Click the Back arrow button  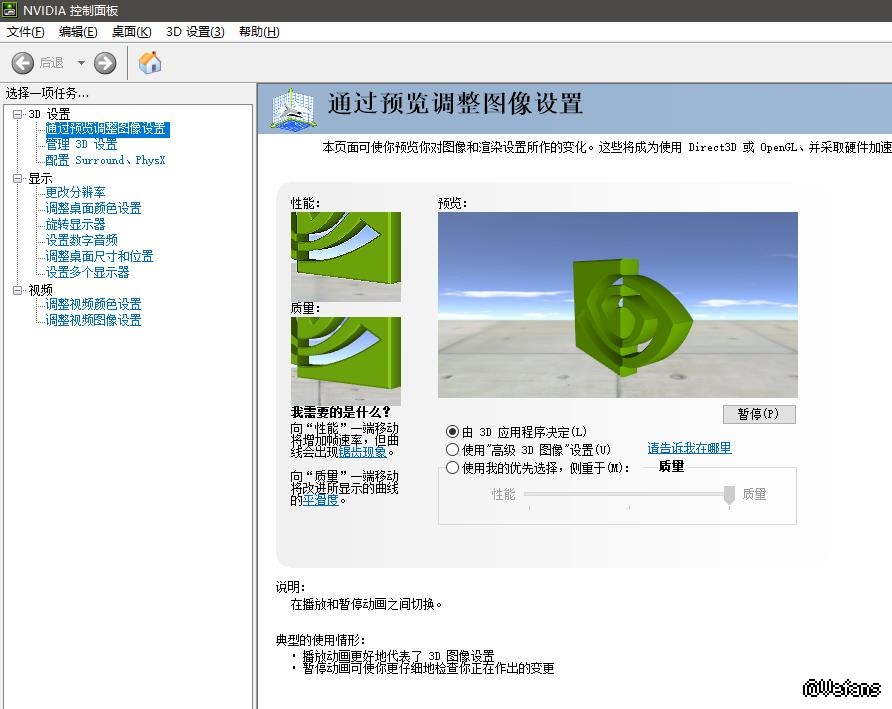pos(23,63)
